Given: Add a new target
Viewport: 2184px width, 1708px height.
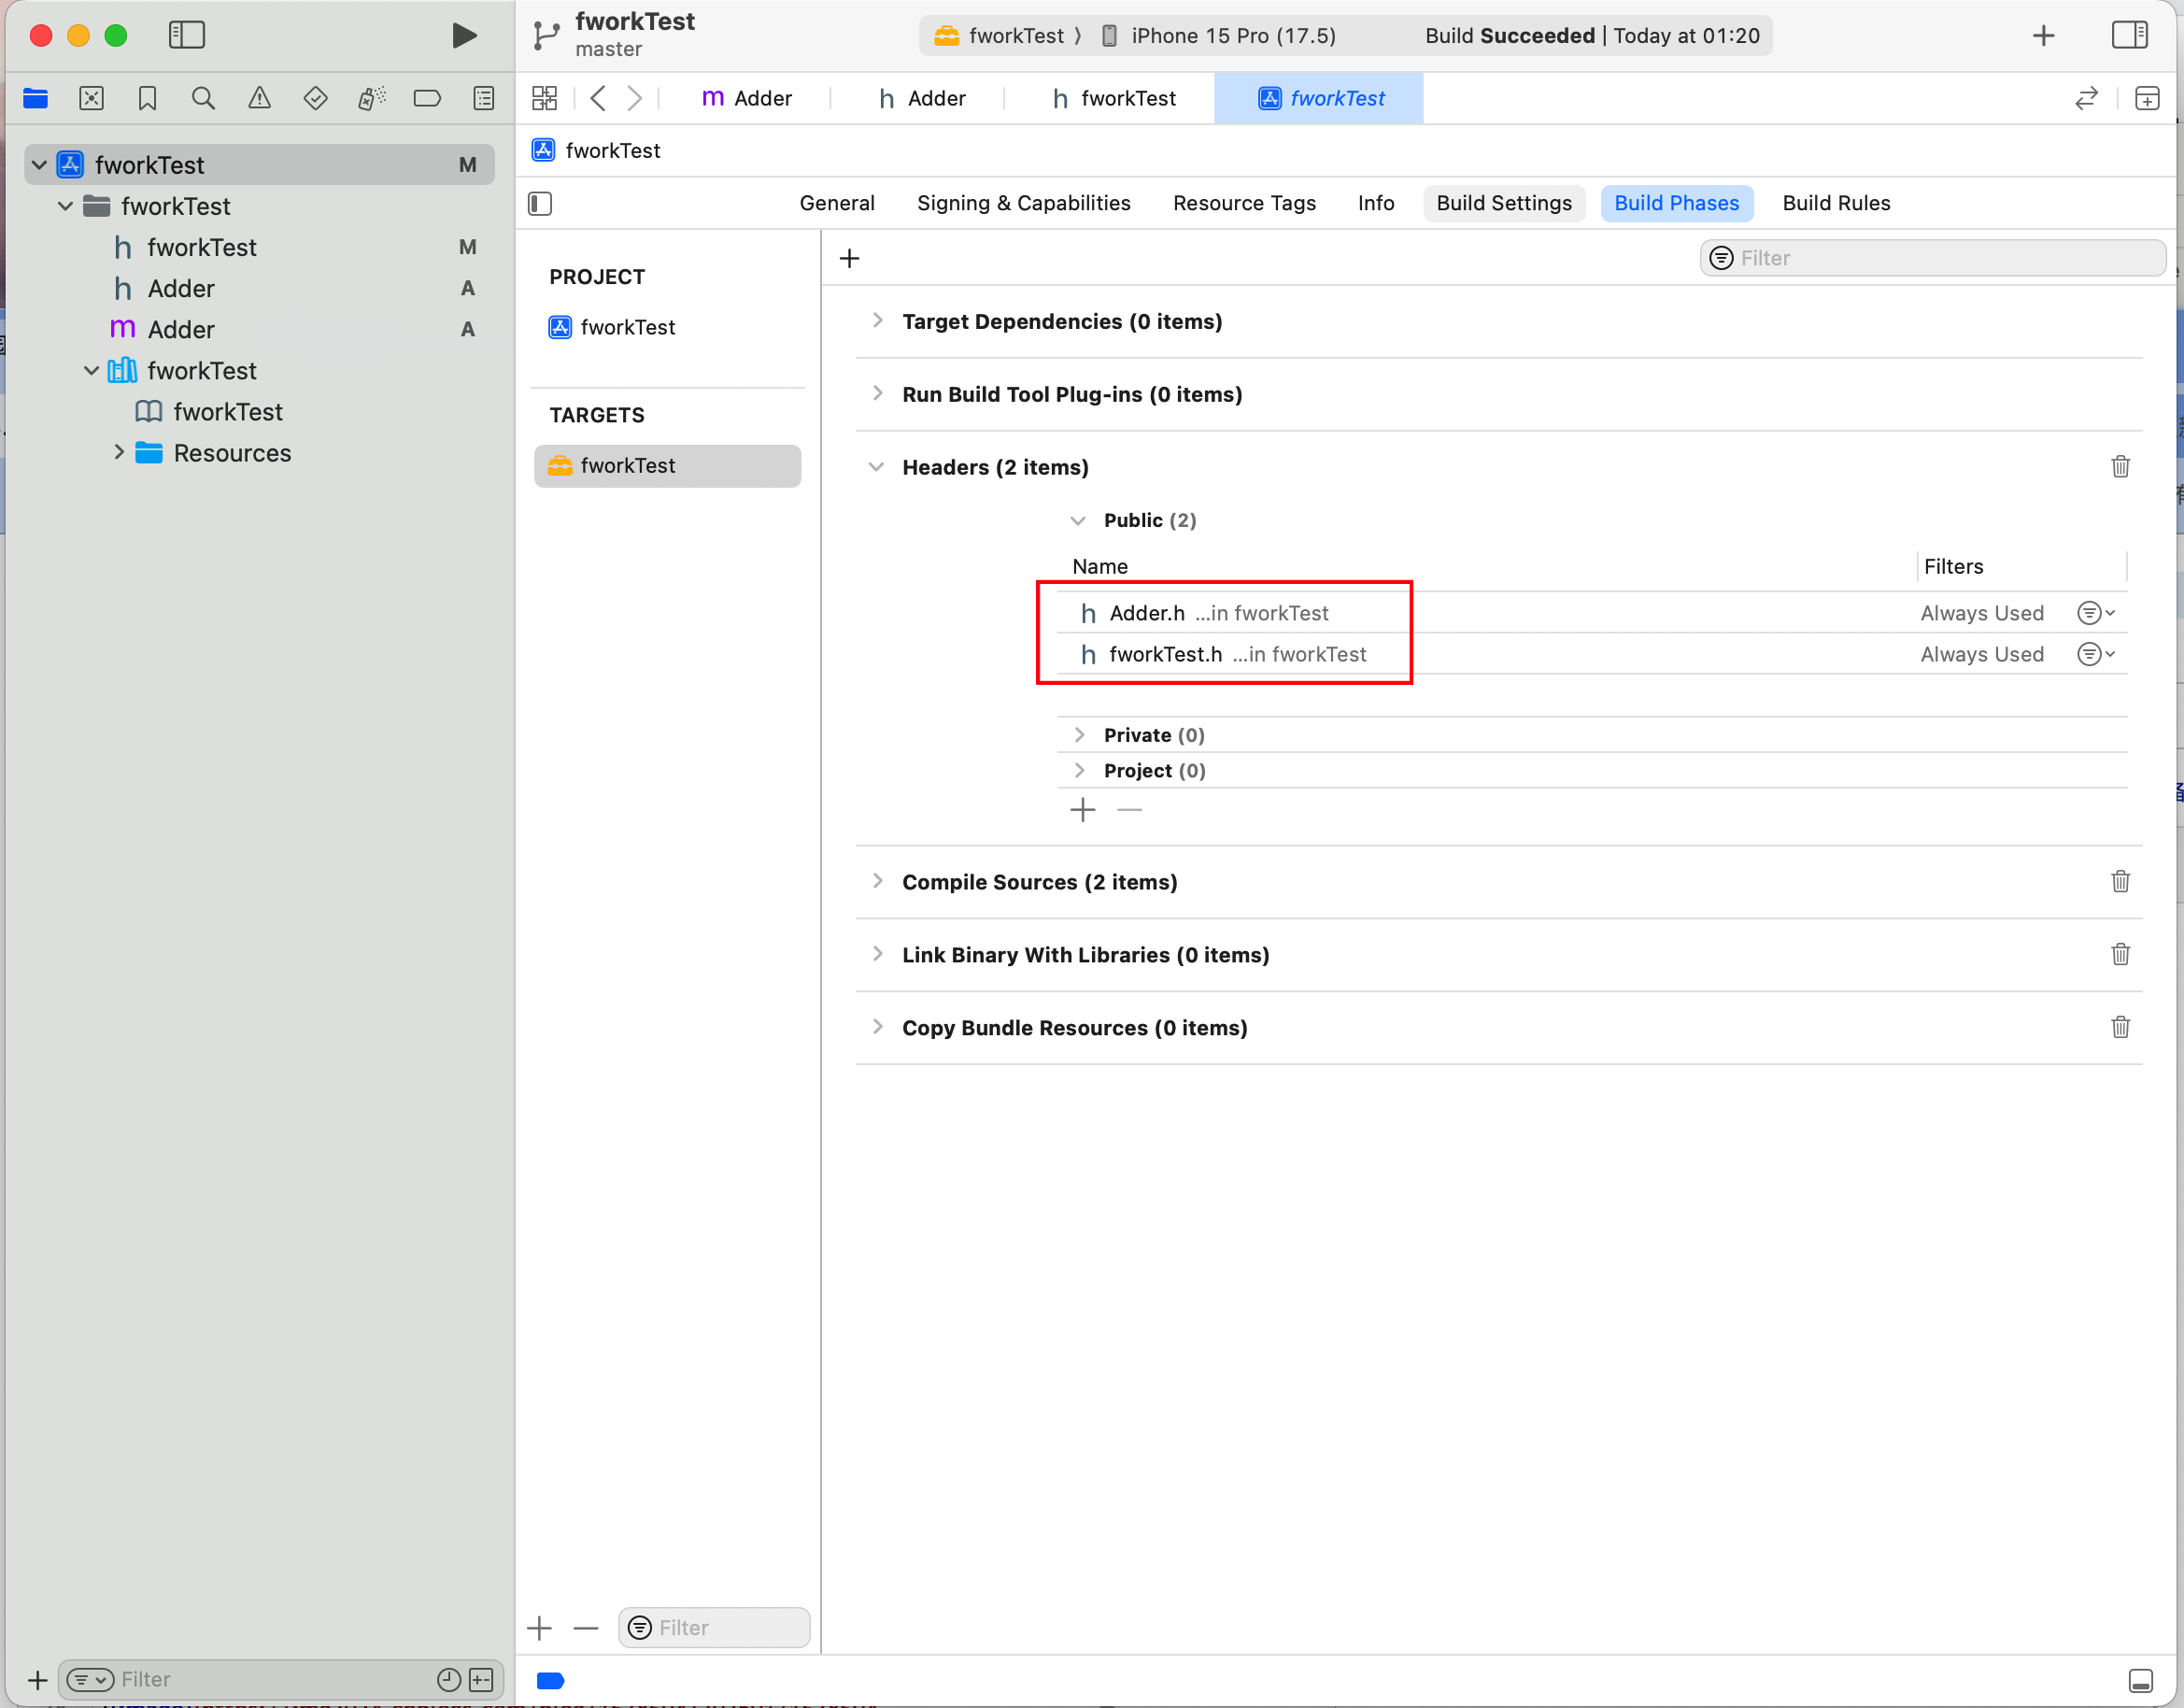Looking at the screenshot, I should 539,1628.
